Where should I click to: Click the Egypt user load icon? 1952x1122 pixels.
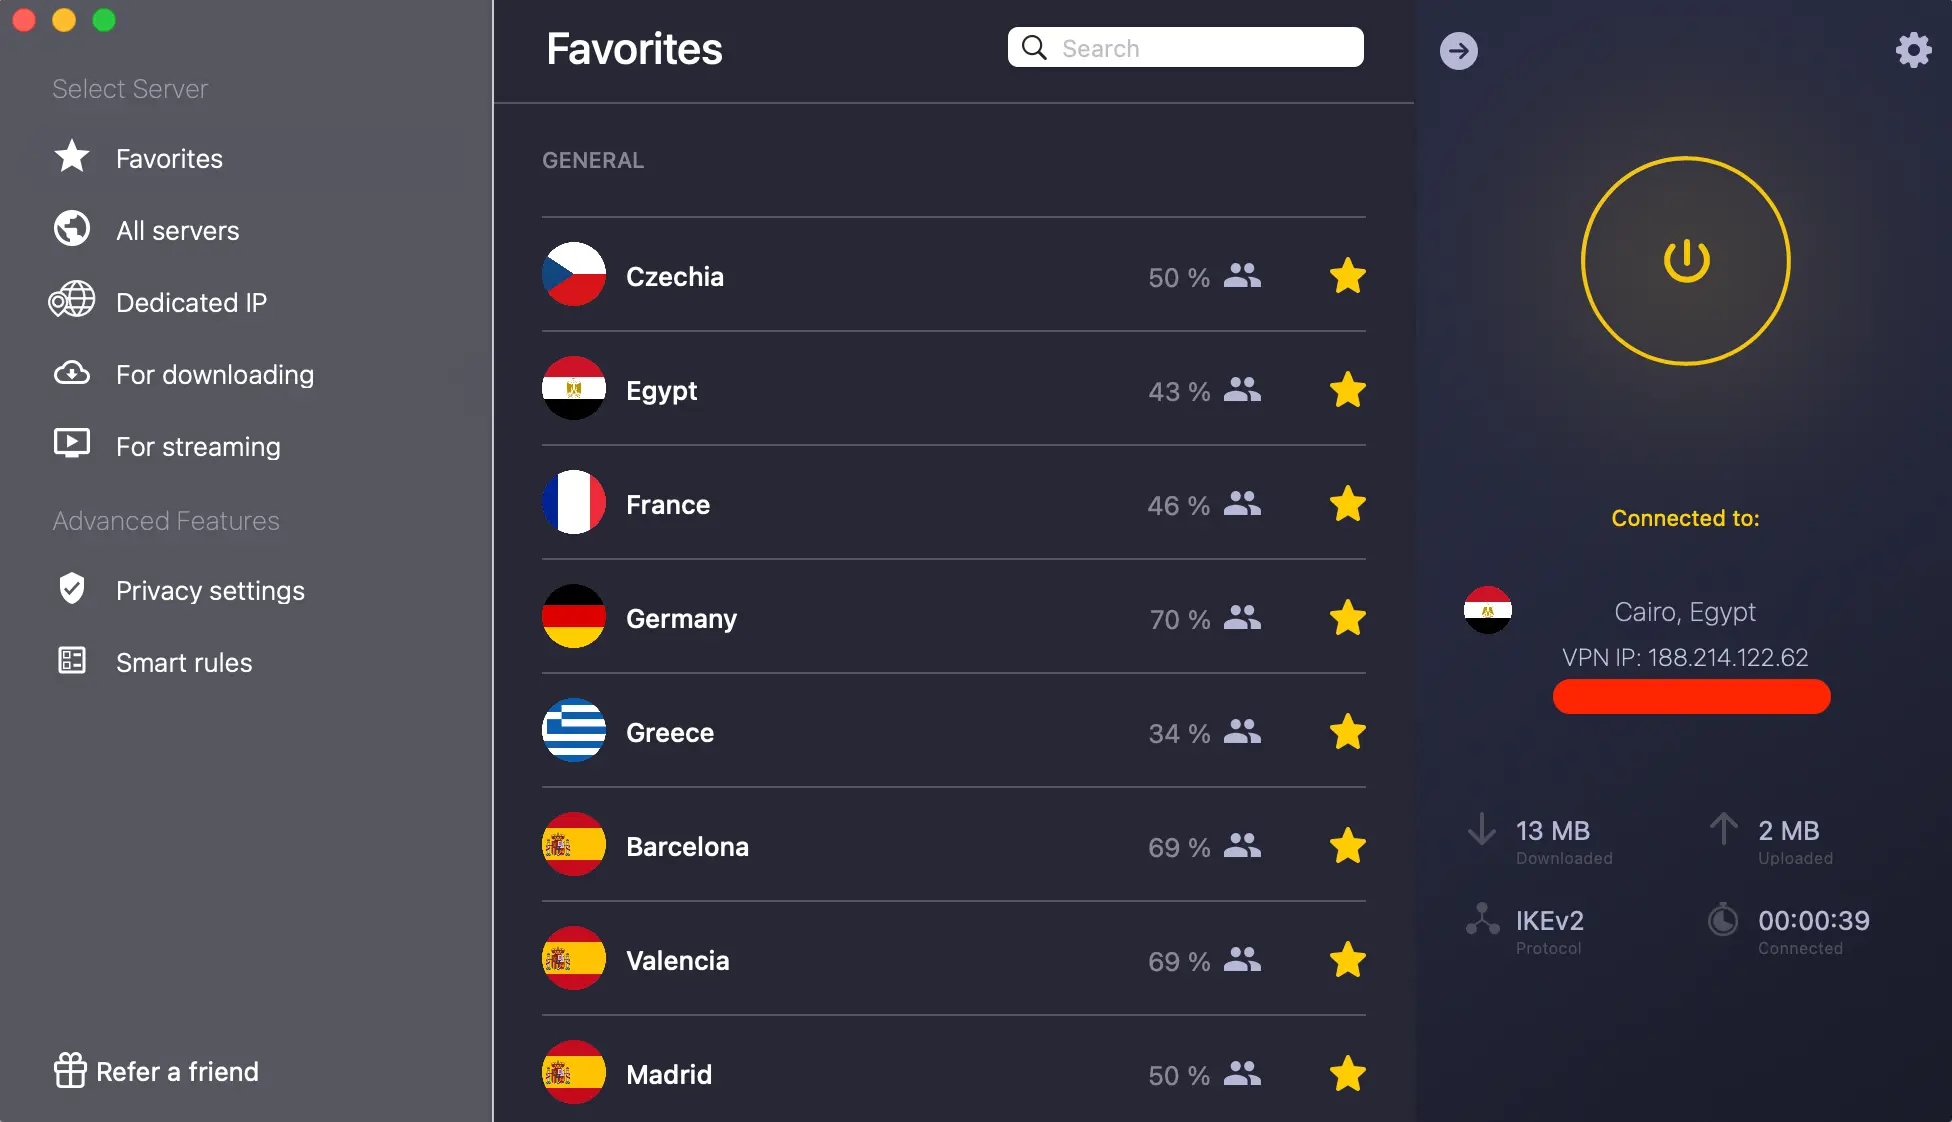click(1243, 390)
